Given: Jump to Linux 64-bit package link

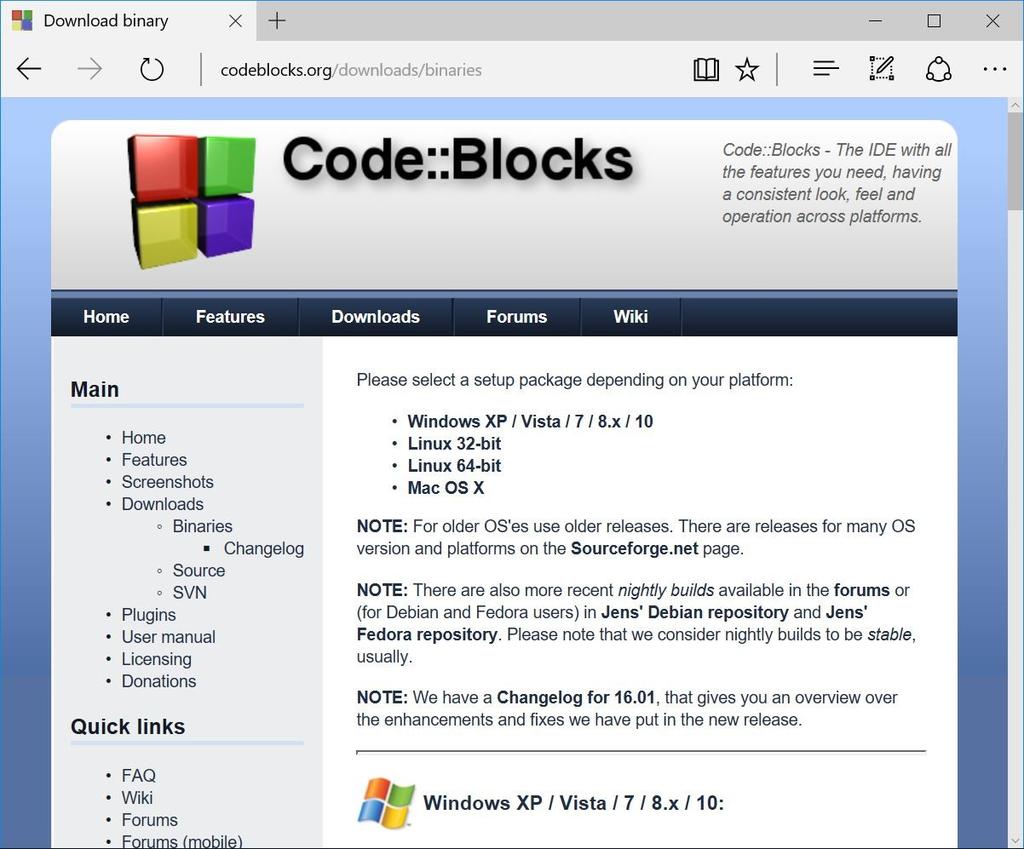Looking at the screenshot, I should pos(455,466).
